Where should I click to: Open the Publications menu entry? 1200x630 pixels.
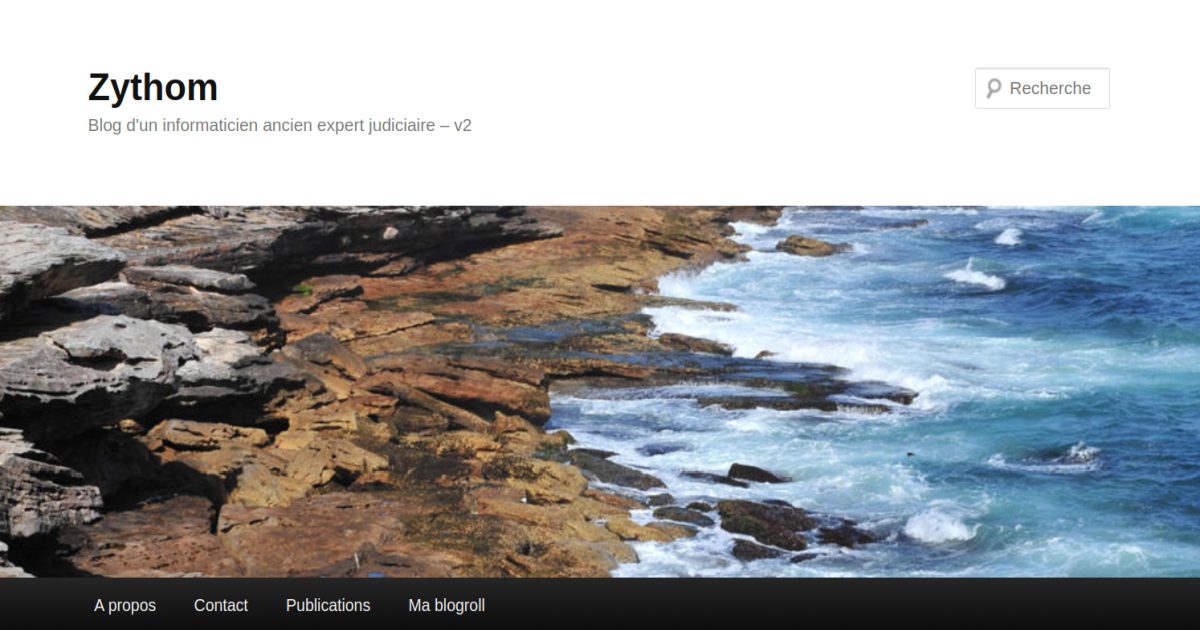(328, 605)
